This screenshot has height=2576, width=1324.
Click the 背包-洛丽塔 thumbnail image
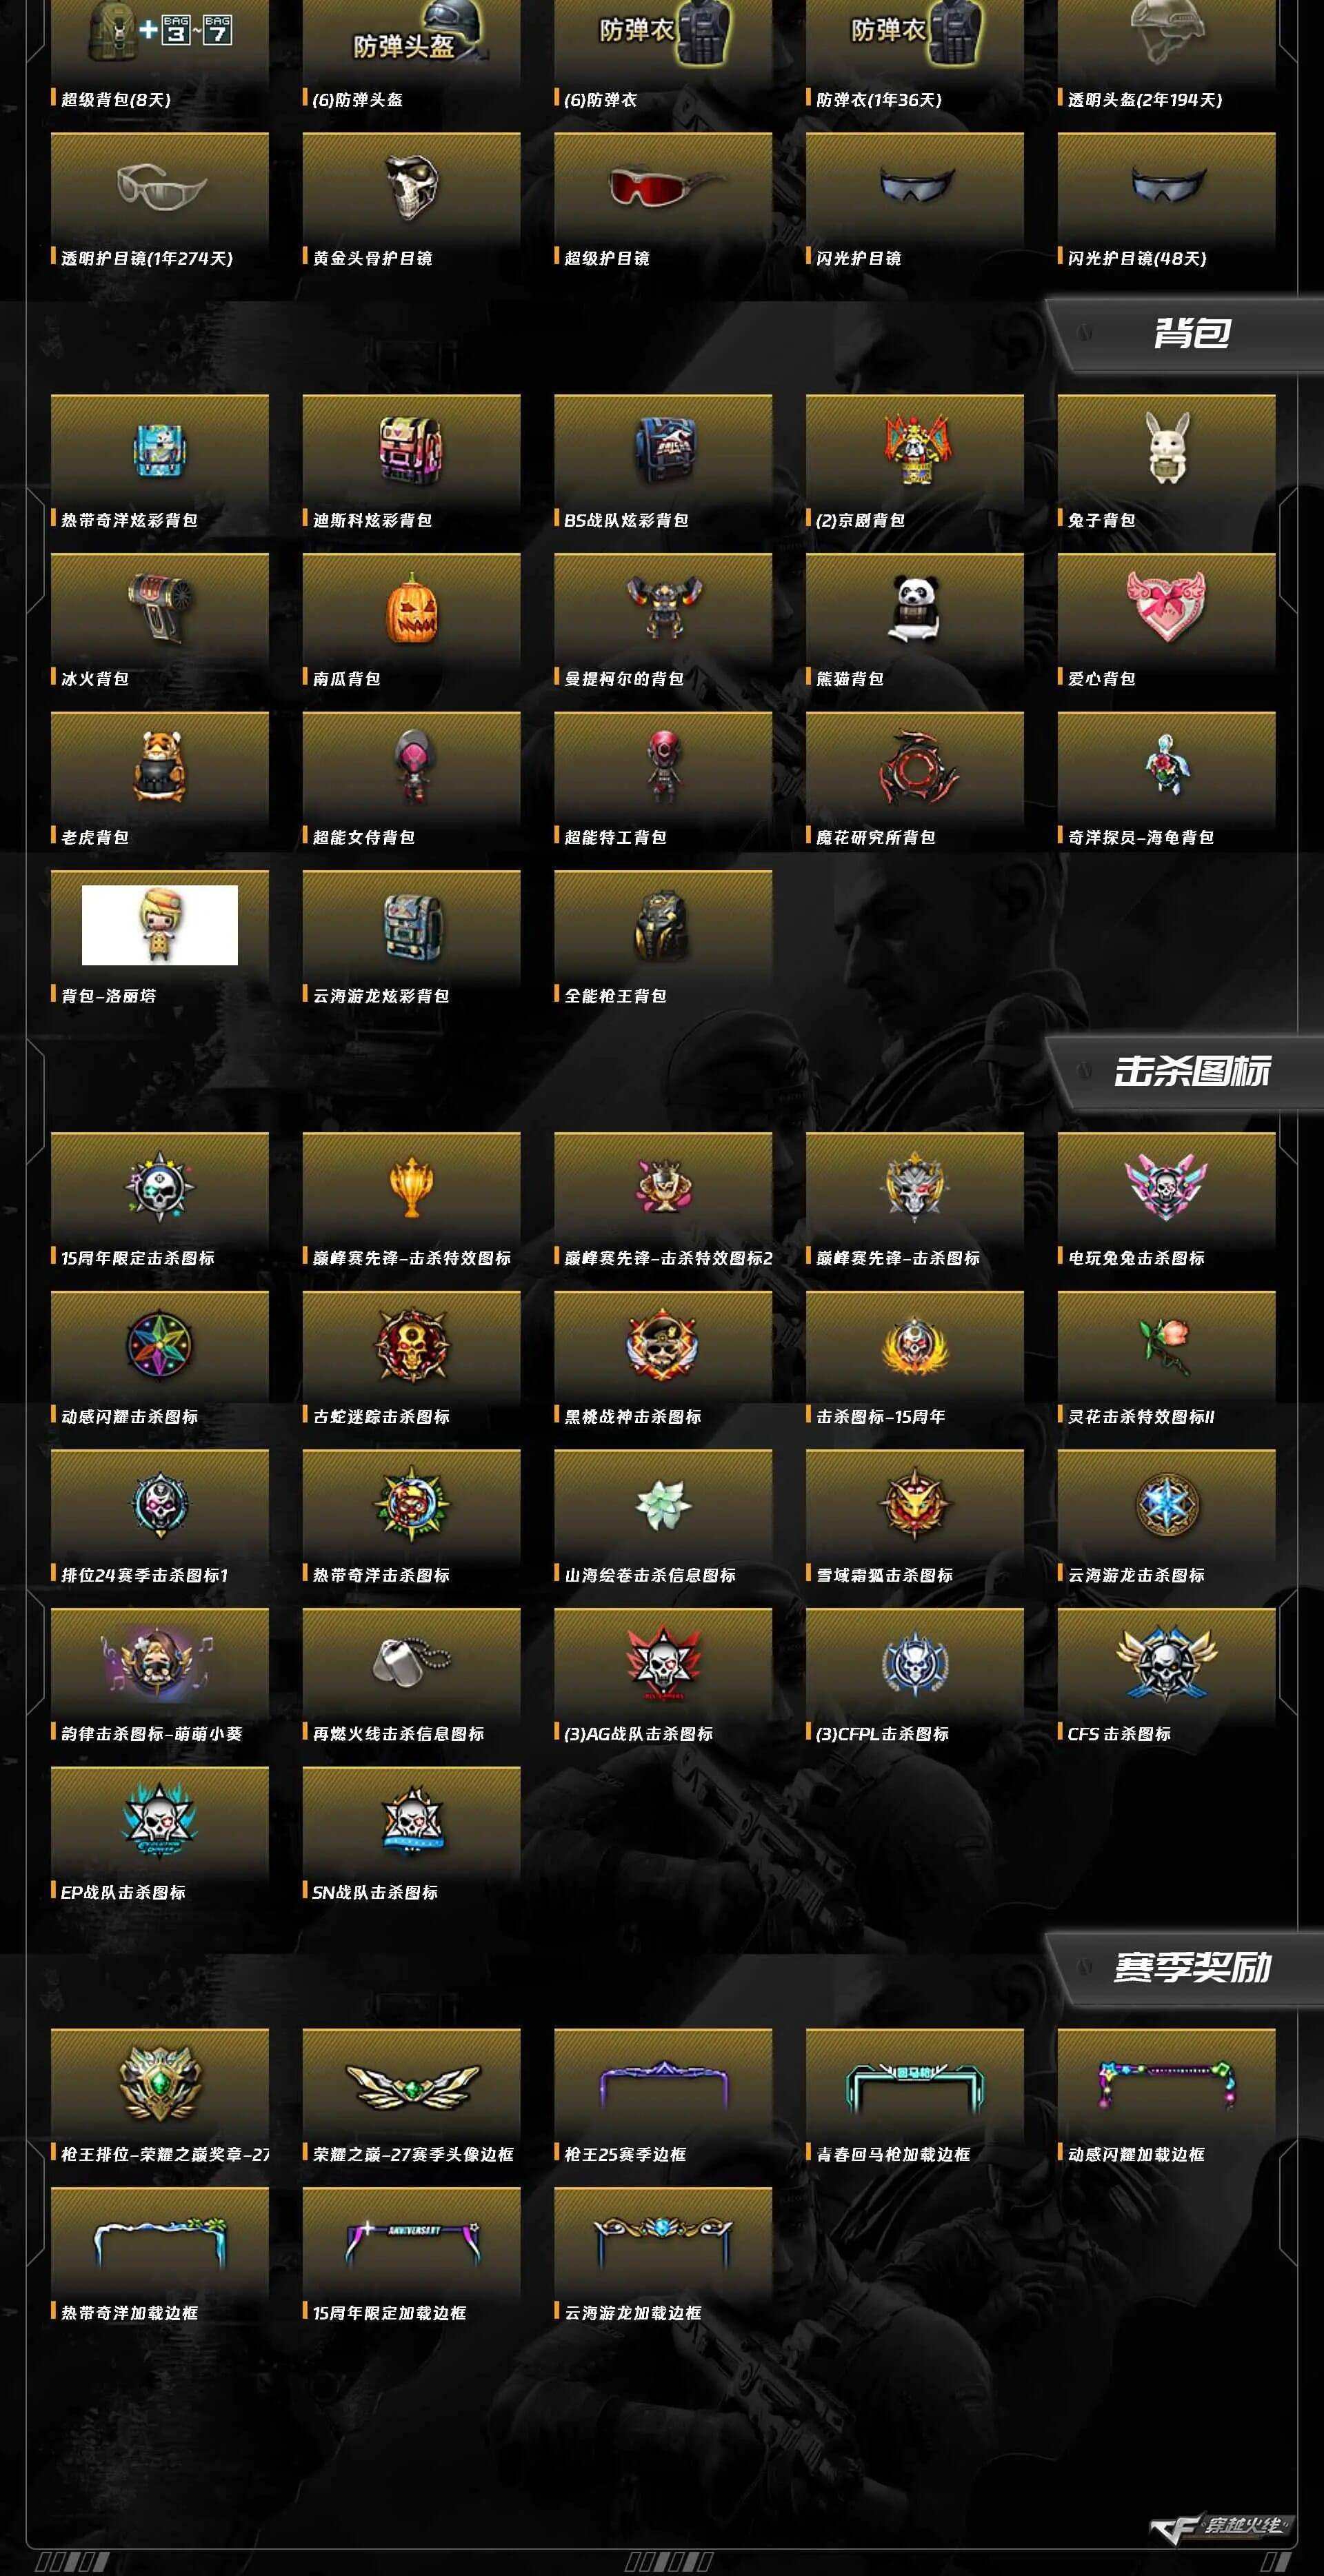160,925
